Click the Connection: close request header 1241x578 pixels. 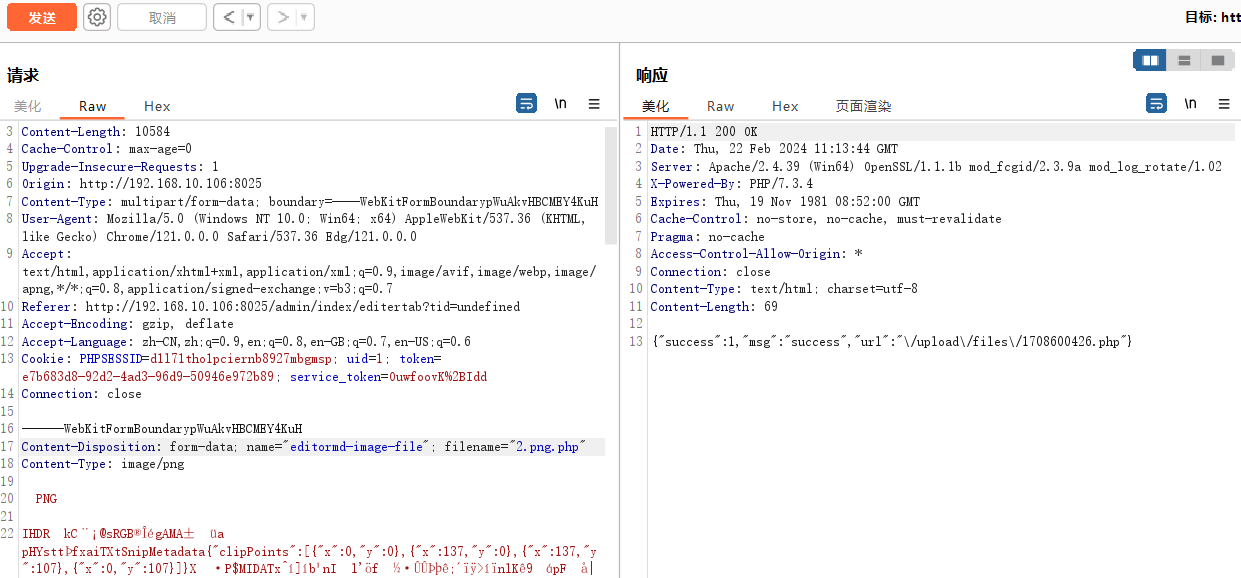coord(82,394)
